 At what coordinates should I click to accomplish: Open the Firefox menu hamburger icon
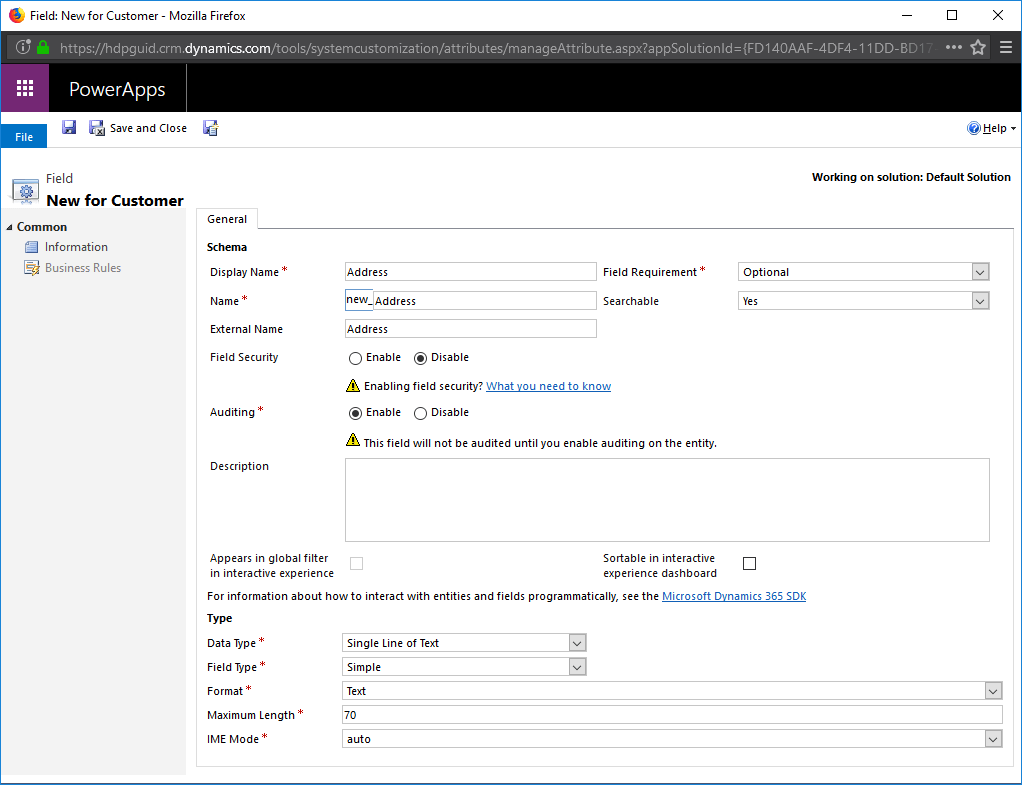coord(1006,46)
